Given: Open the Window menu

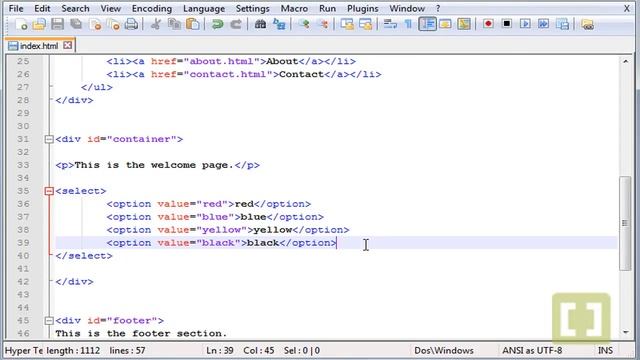Looking at the screenshot, I should [x=407, y=9].
